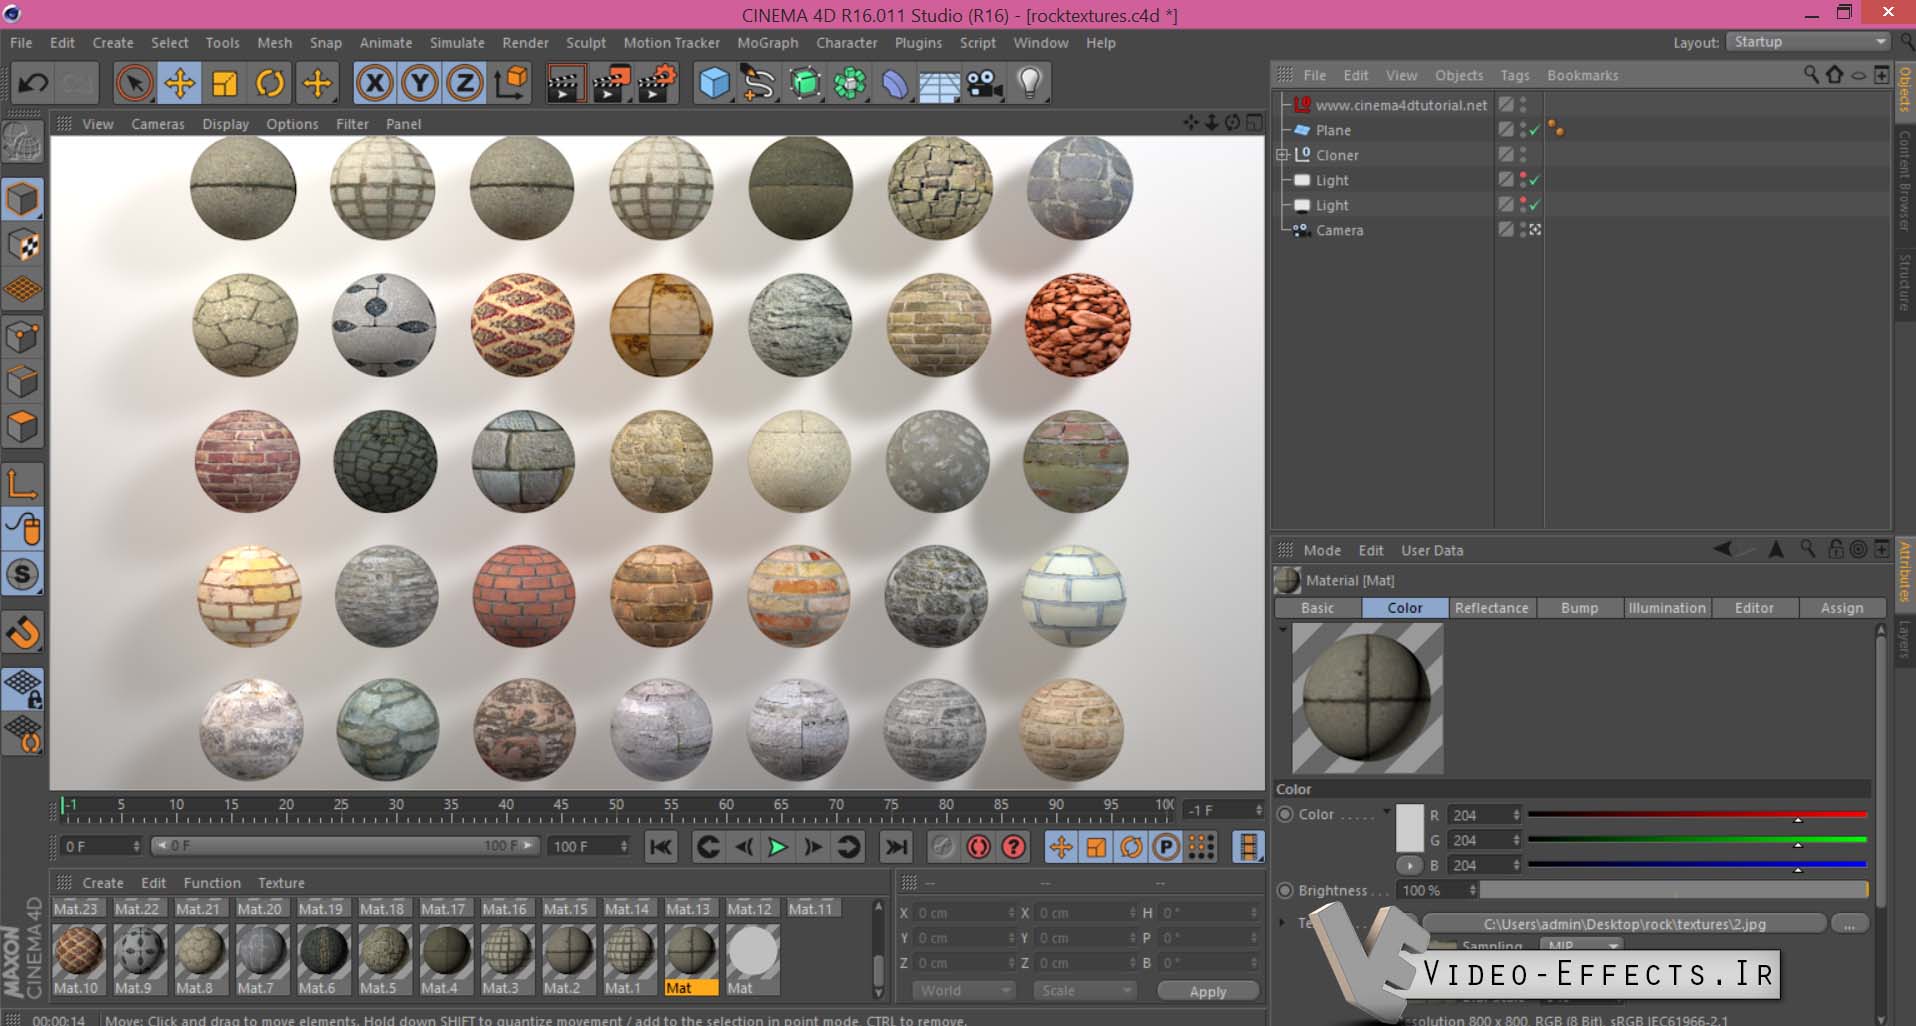Toggle Camera active view target icon
This screenshot has width=1916, height=1026.
tap(1535, 230)
